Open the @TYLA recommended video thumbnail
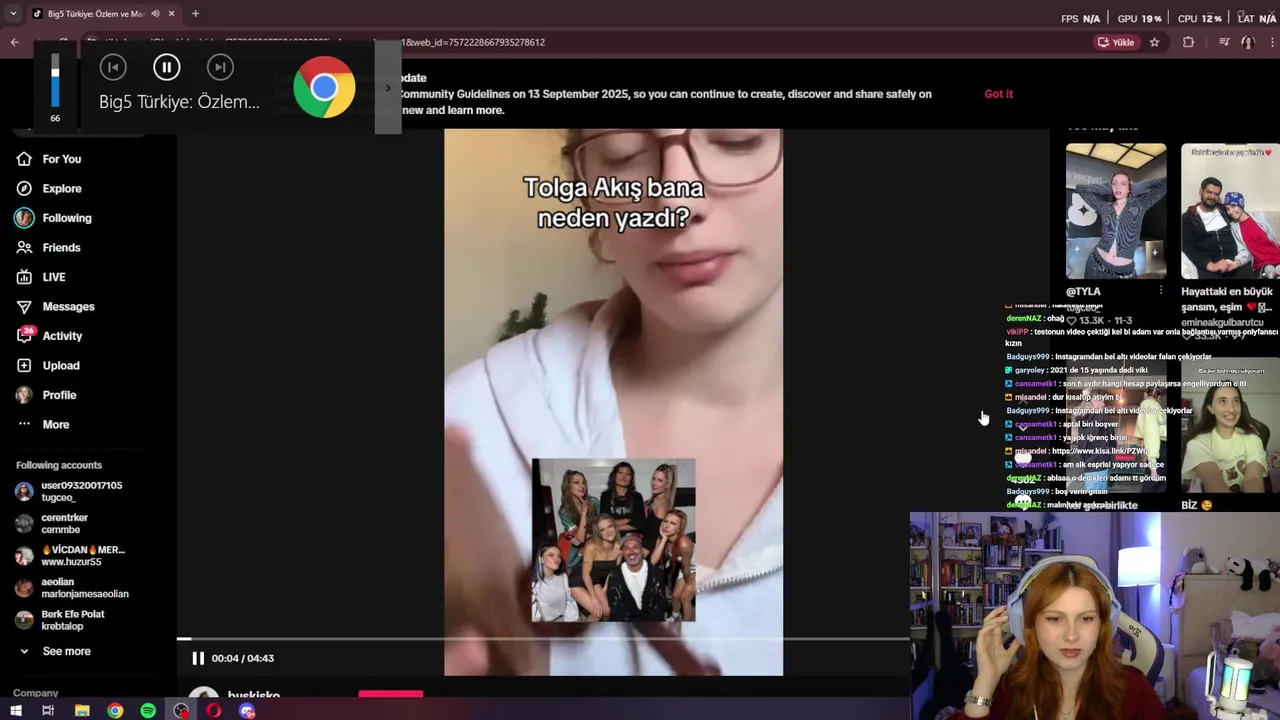The height and width of the screenshot is (720, 1280). tap(1116, 211)
